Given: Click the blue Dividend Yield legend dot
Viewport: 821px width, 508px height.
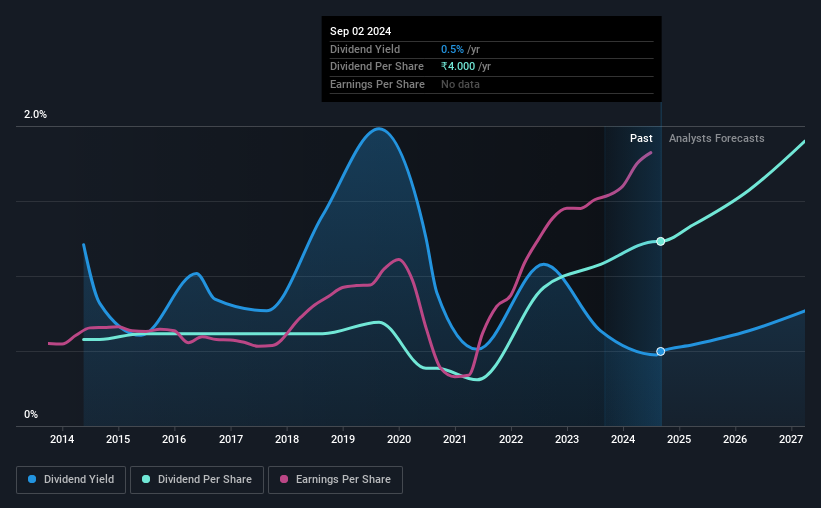Looking at the screenshot, I should 32,479.
